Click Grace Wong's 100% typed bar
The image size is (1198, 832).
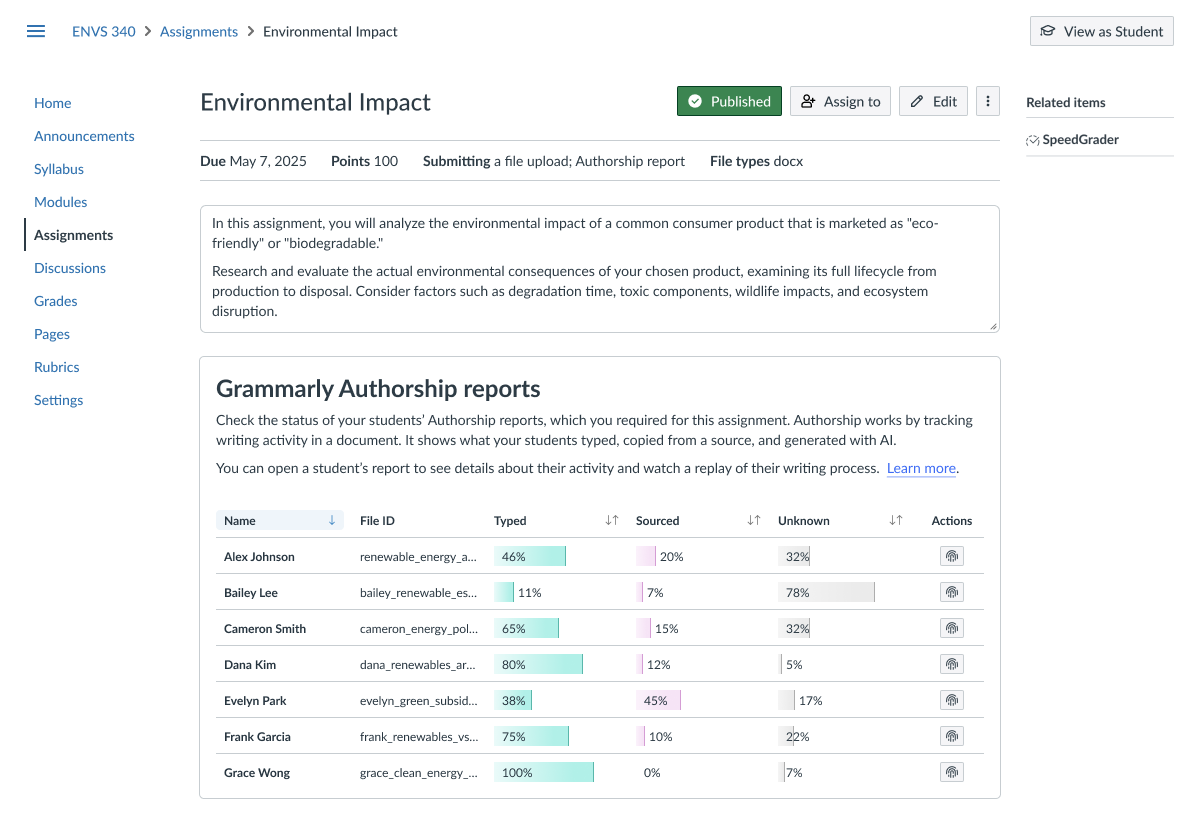click(x=544, y=772)
